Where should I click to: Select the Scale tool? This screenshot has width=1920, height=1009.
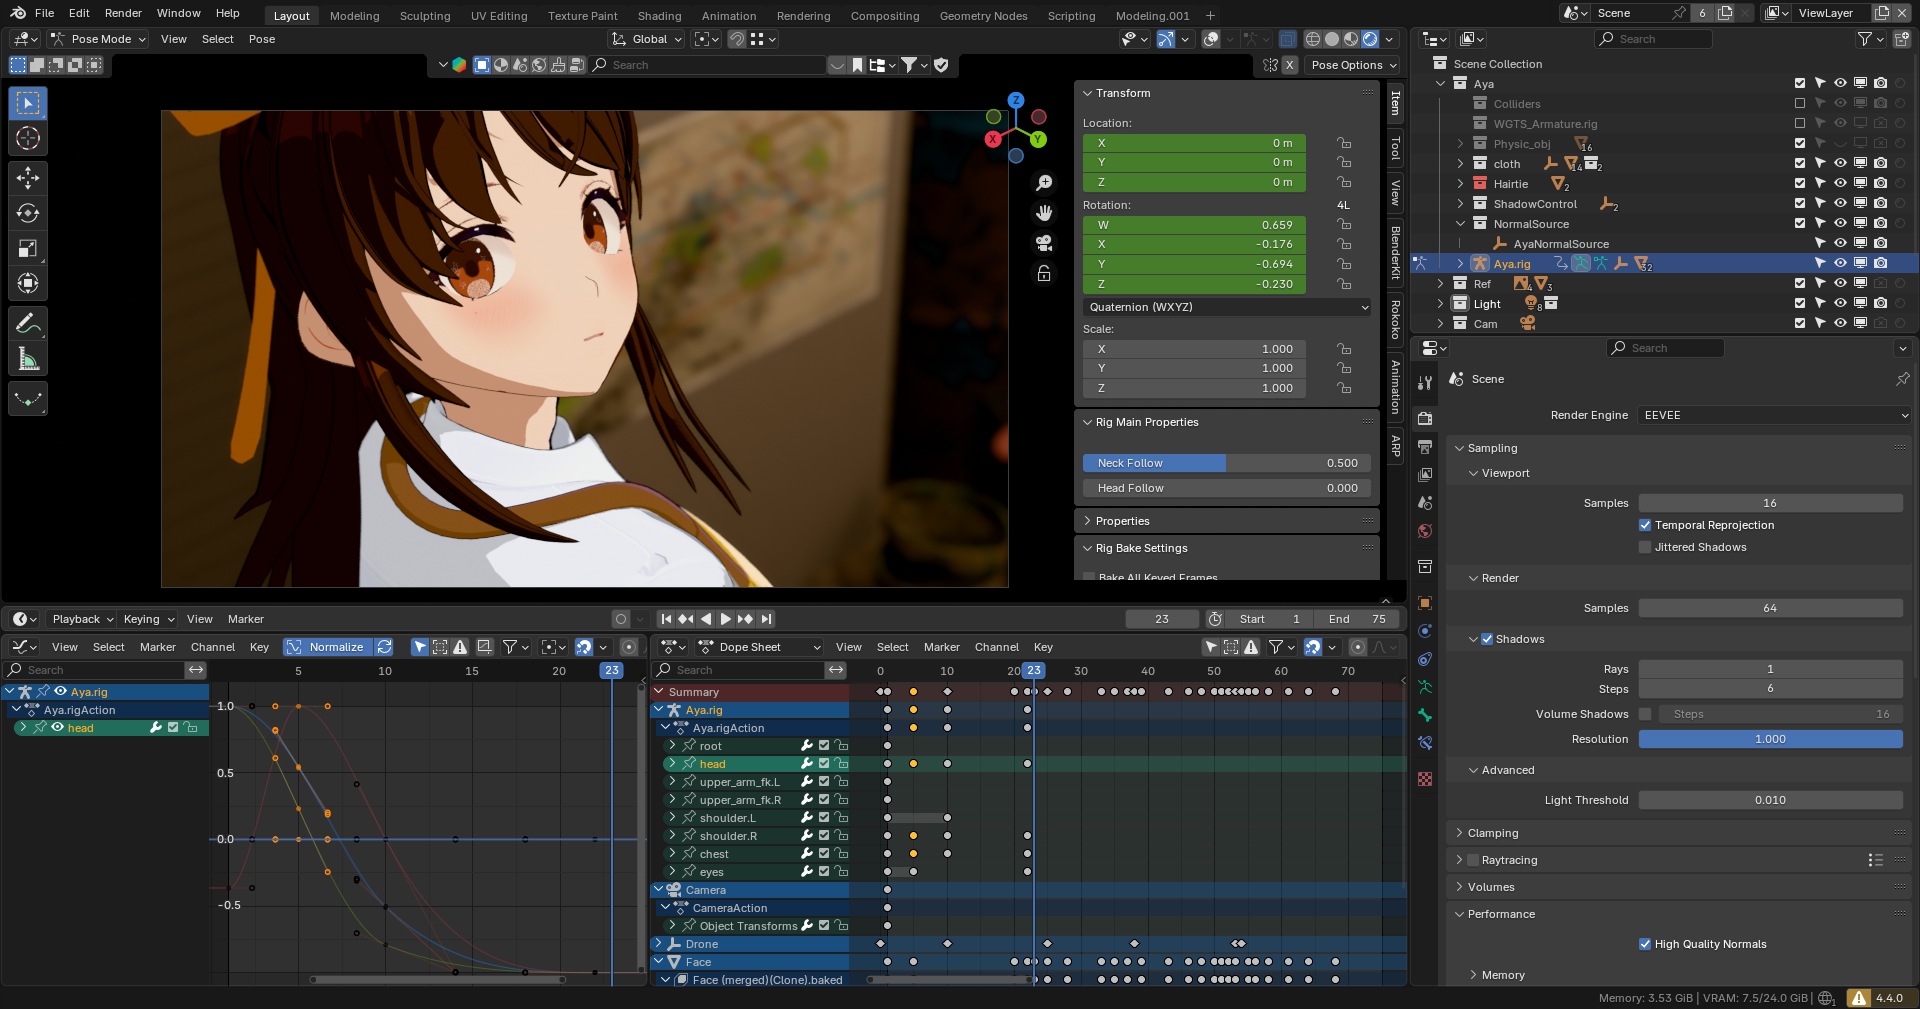(x=28, y=248)
